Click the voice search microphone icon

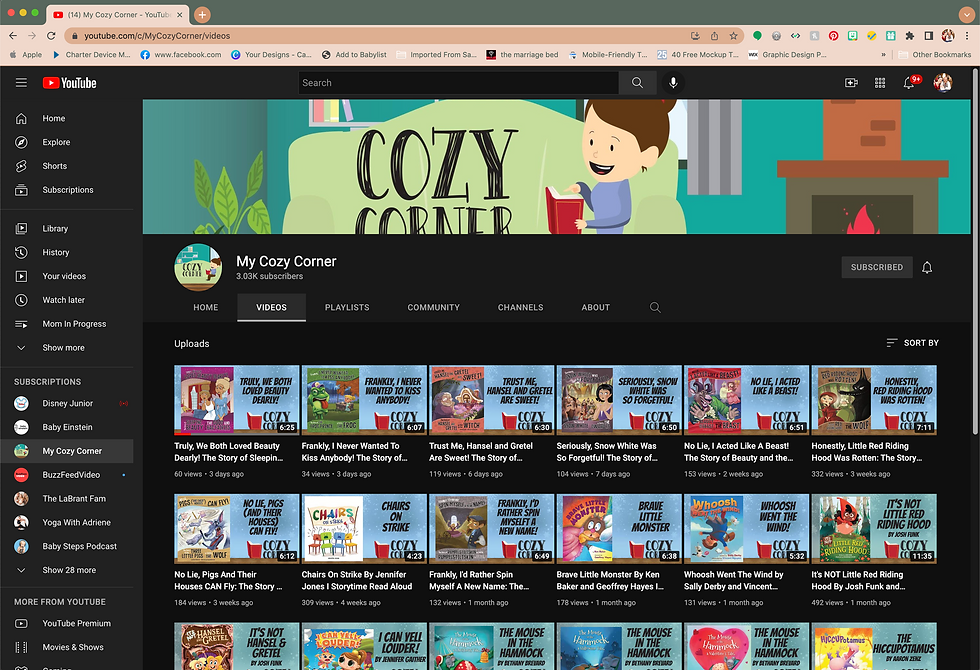coord(673,82)
